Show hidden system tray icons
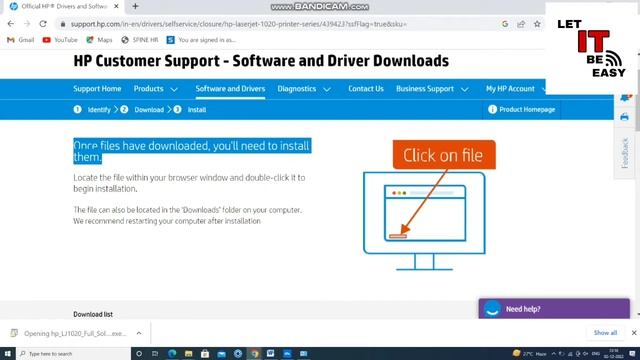The image size is (640, 360). tap(553, 353)
